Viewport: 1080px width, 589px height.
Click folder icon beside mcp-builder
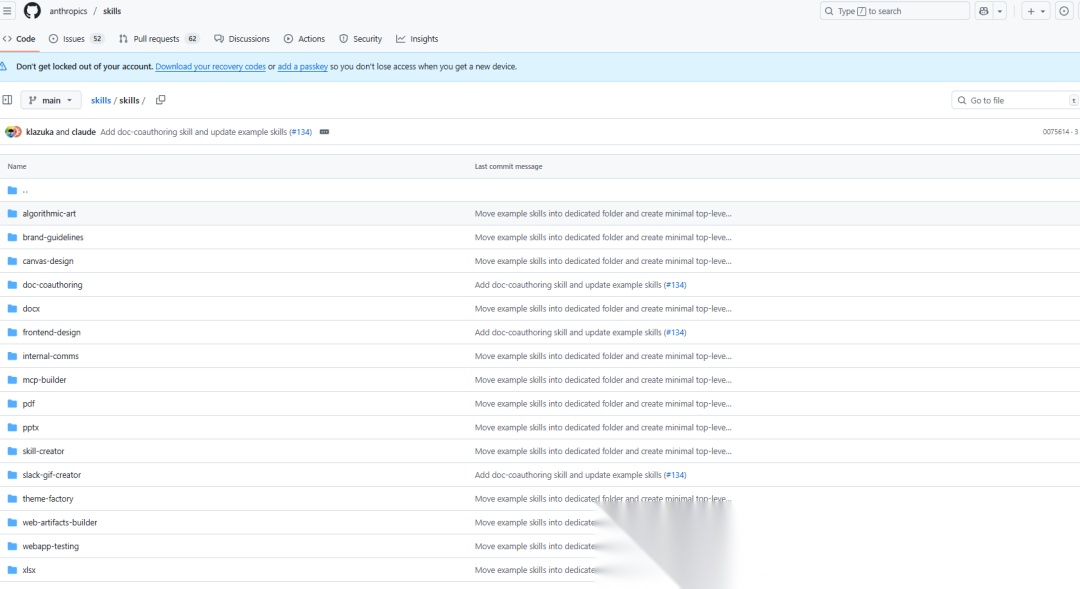pos(12,380)
